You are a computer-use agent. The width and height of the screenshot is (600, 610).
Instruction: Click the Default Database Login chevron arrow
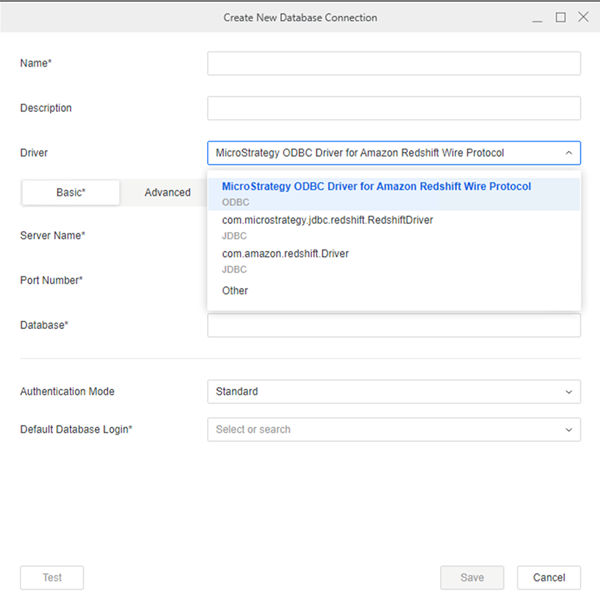click(568, 430)
